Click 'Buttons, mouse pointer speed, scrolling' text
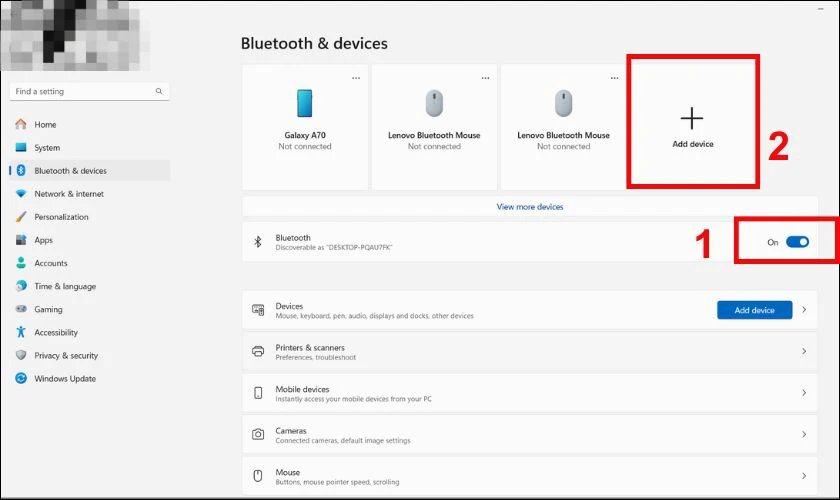The width and height of the screenshot is (840, 500). click(338, 482)
